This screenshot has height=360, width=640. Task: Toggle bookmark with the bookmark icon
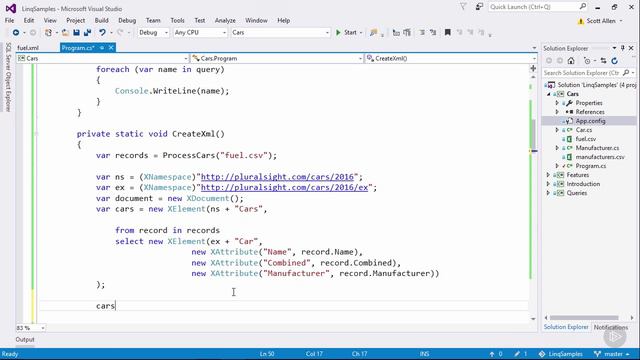(x=448, y=33)
